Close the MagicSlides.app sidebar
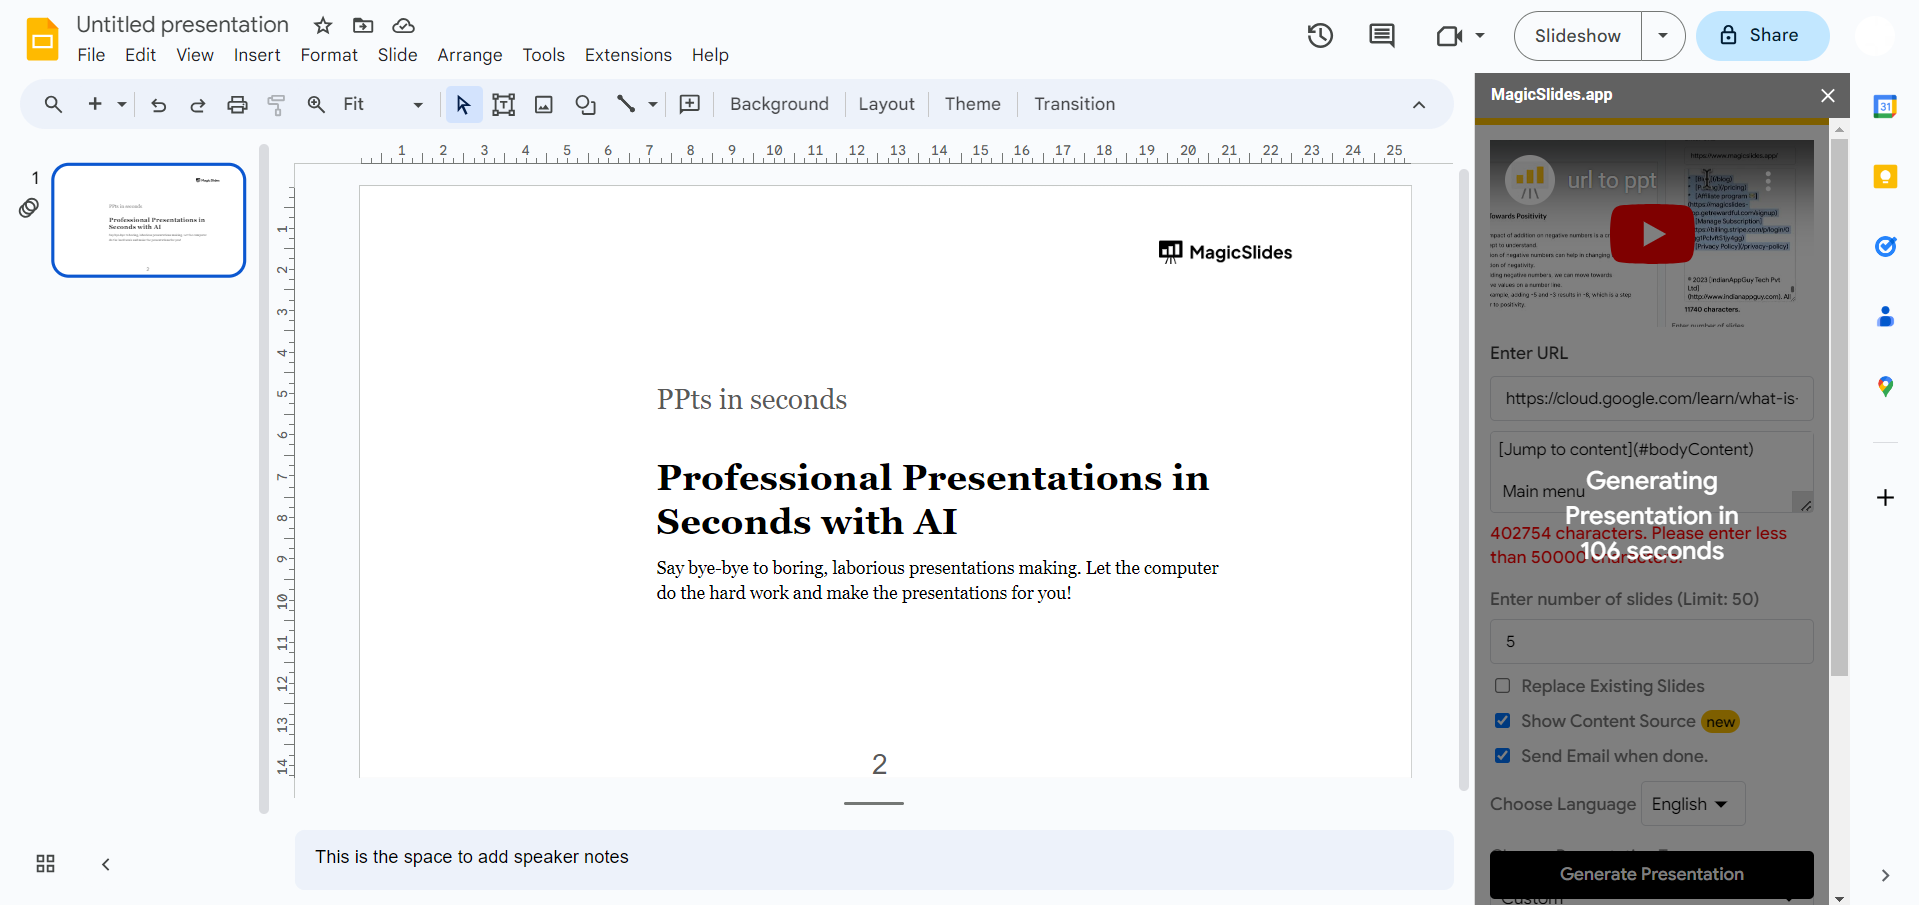This screenshot has width=1919, height=905. point(1828,95)
